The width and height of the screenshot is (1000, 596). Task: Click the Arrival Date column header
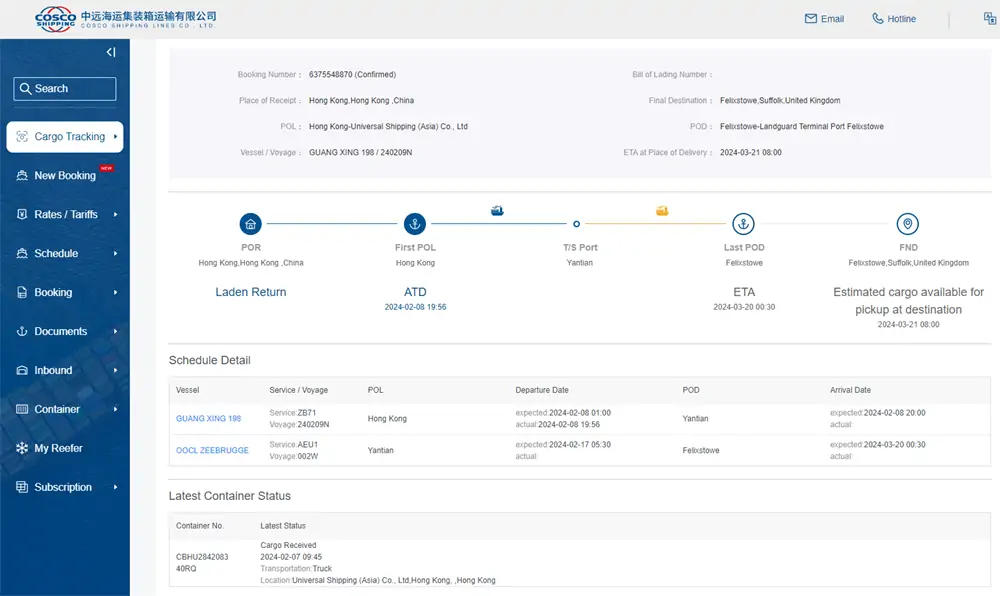point(850,390)
